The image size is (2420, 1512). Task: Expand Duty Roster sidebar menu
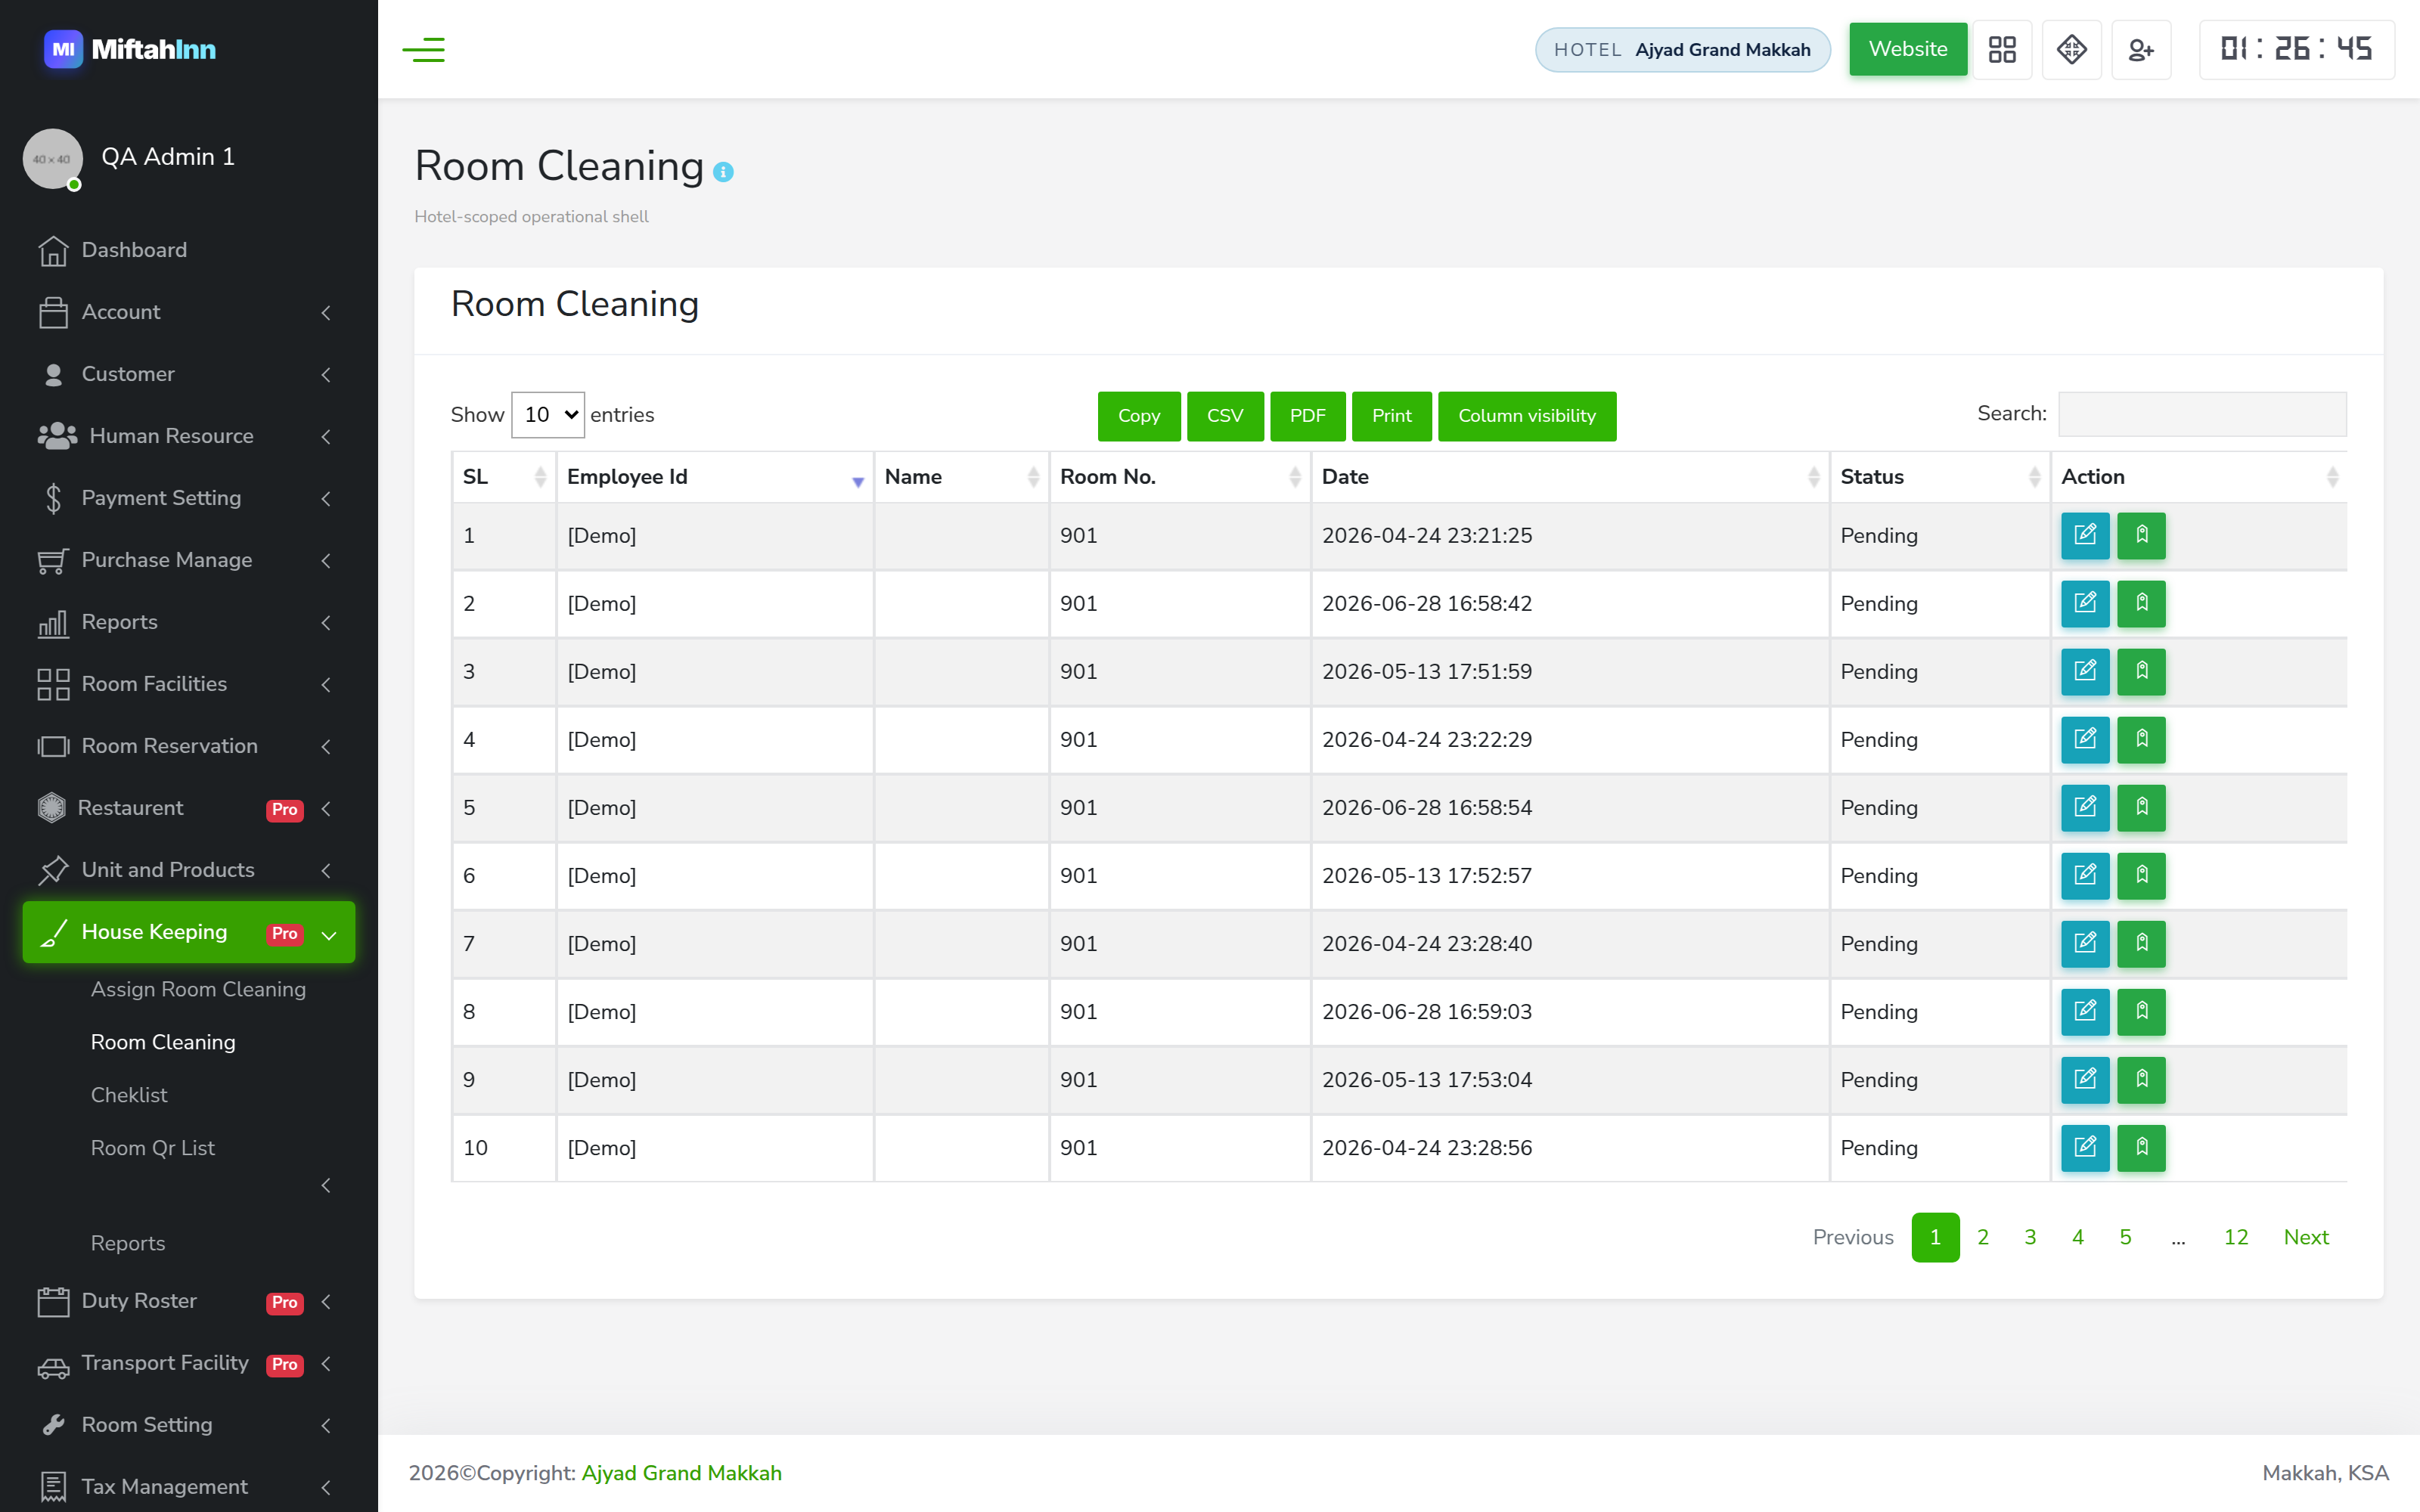coord(189,1301)
